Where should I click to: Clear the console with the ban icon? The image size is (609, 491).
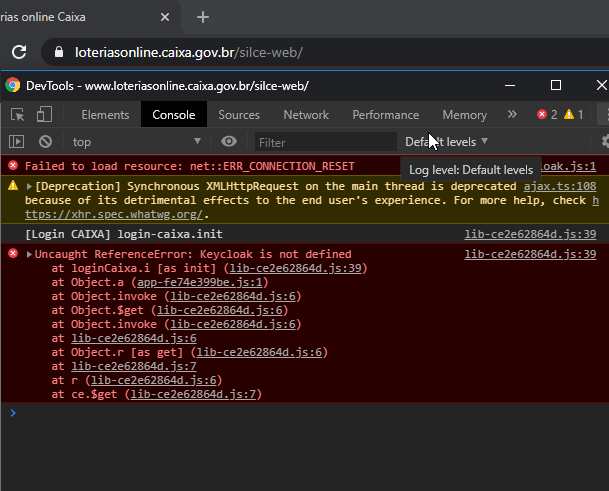45,142
